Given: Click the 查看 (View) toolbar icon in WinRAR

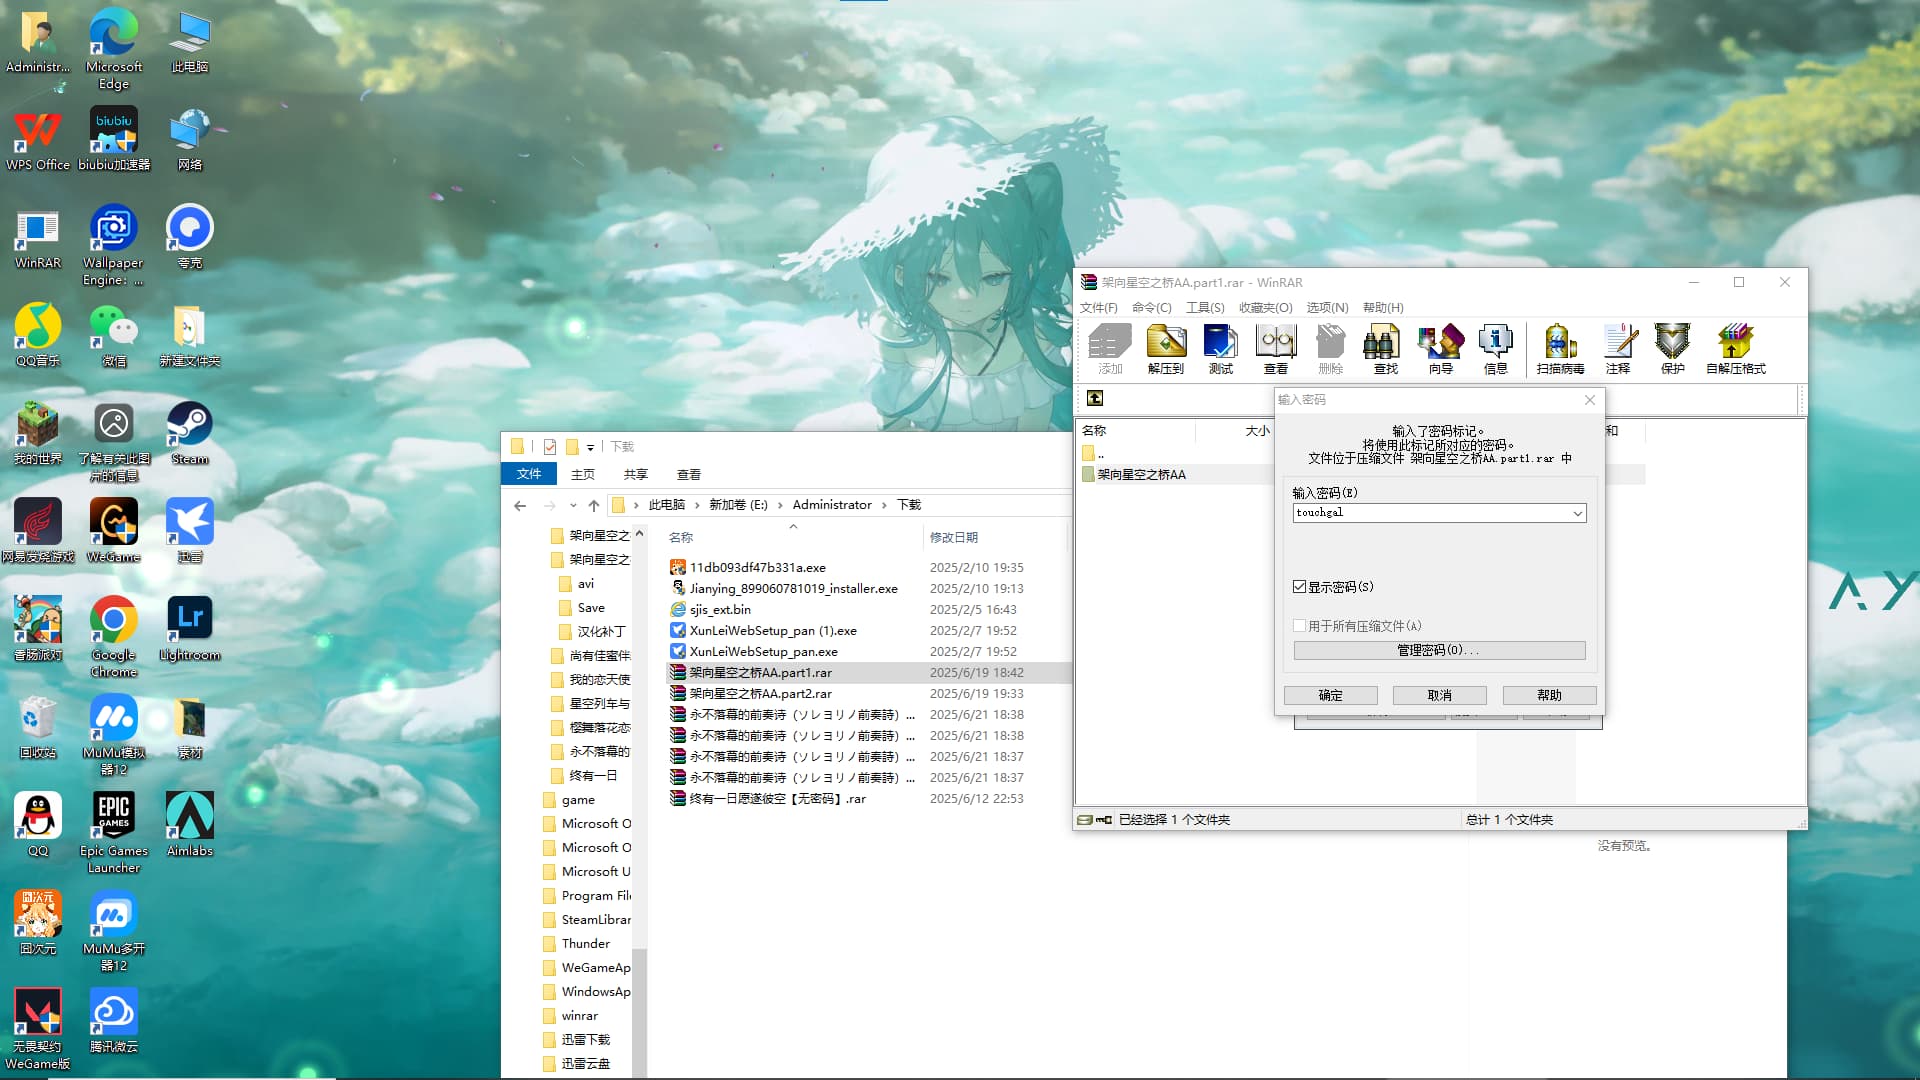Looking at the screenshot, I should coord(1276,348).
